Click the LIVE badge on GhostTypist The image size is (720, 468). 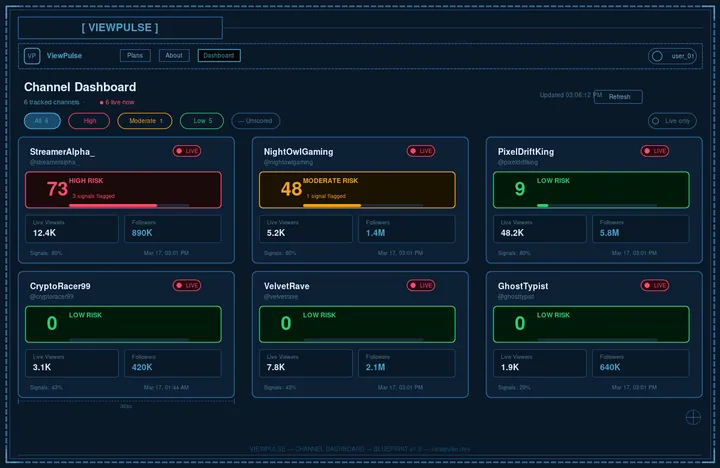click(655, 285)
